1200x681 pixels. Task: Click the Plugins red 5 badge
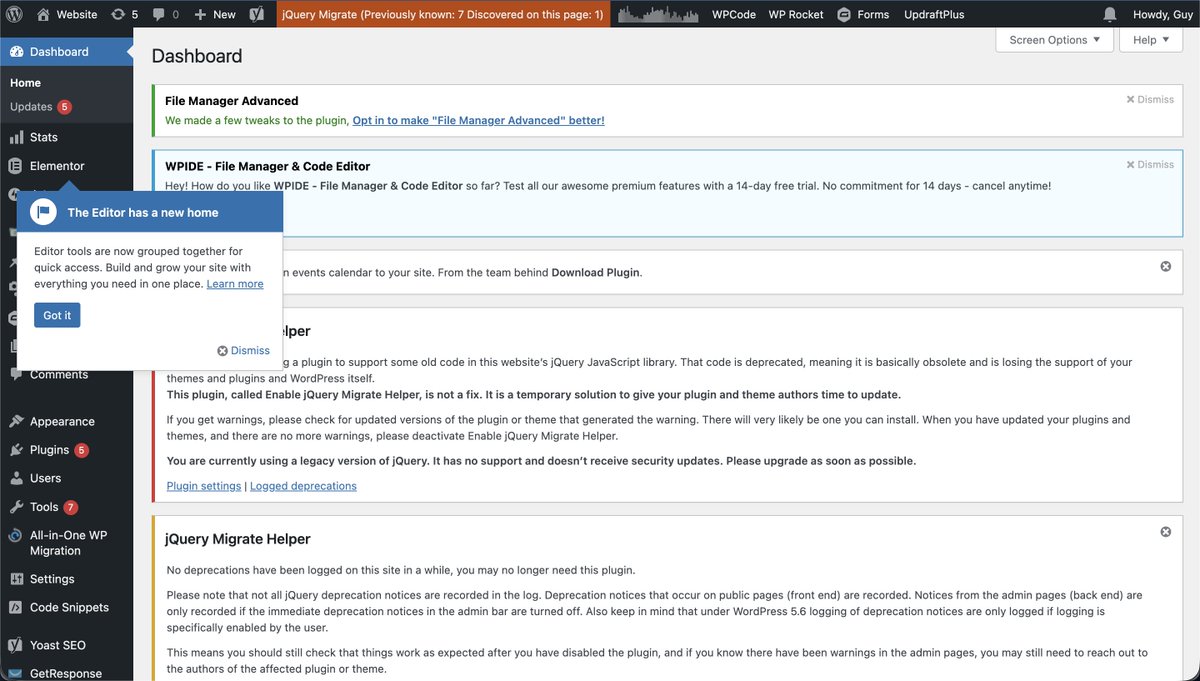(x=81, y=450)
